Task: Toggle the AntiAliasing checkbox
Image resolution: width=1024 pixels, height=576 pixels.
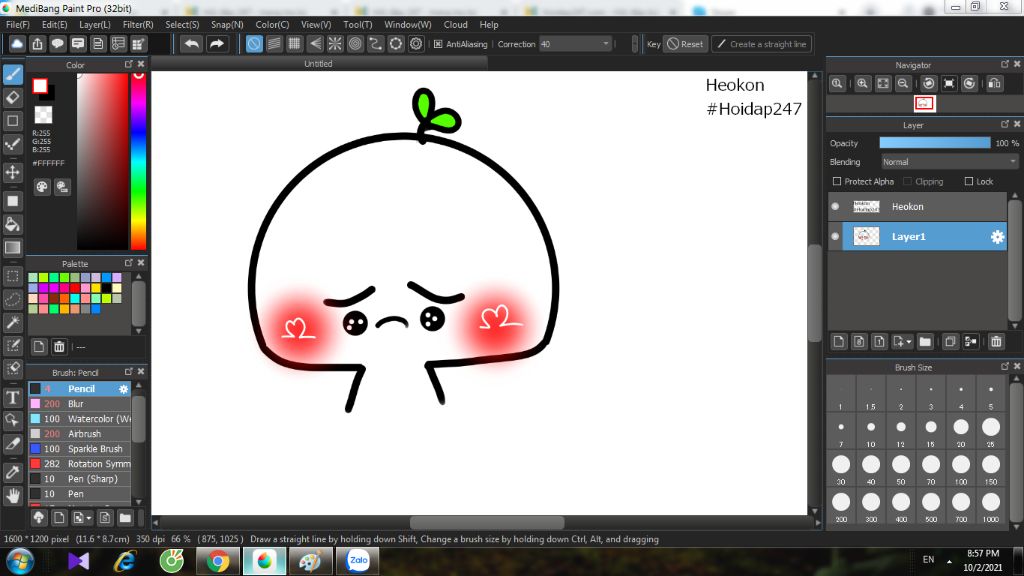Action: (438, 44)
